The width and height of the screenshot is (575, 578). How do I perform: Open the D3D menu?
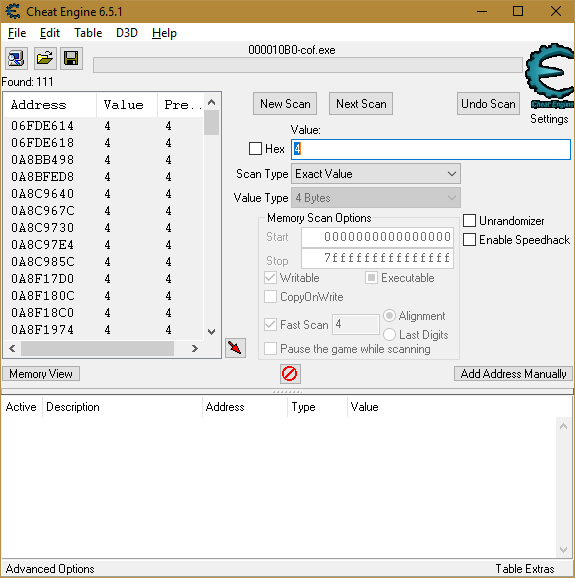[x=127, y=33]
